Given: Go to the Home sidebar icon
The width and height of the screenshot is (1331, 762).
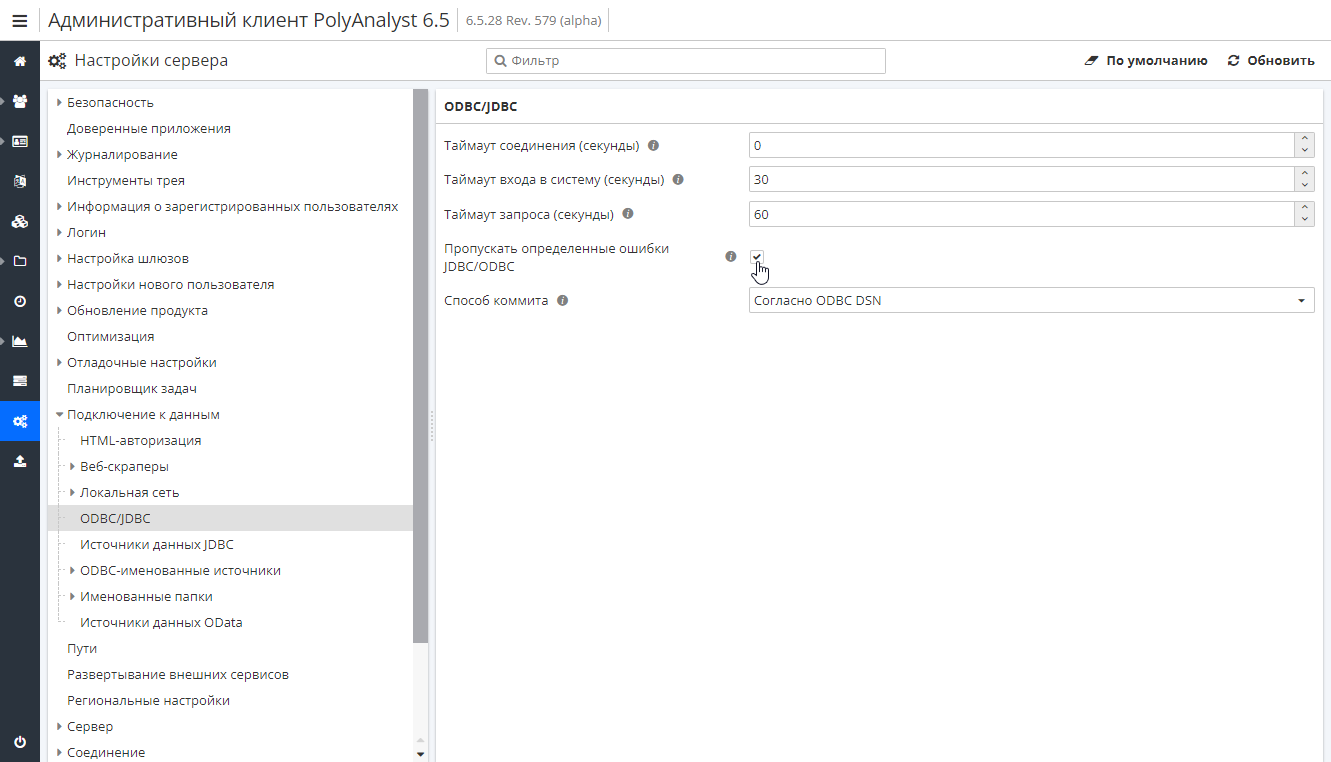Looking at the screenshot, I should pos(19,61).
